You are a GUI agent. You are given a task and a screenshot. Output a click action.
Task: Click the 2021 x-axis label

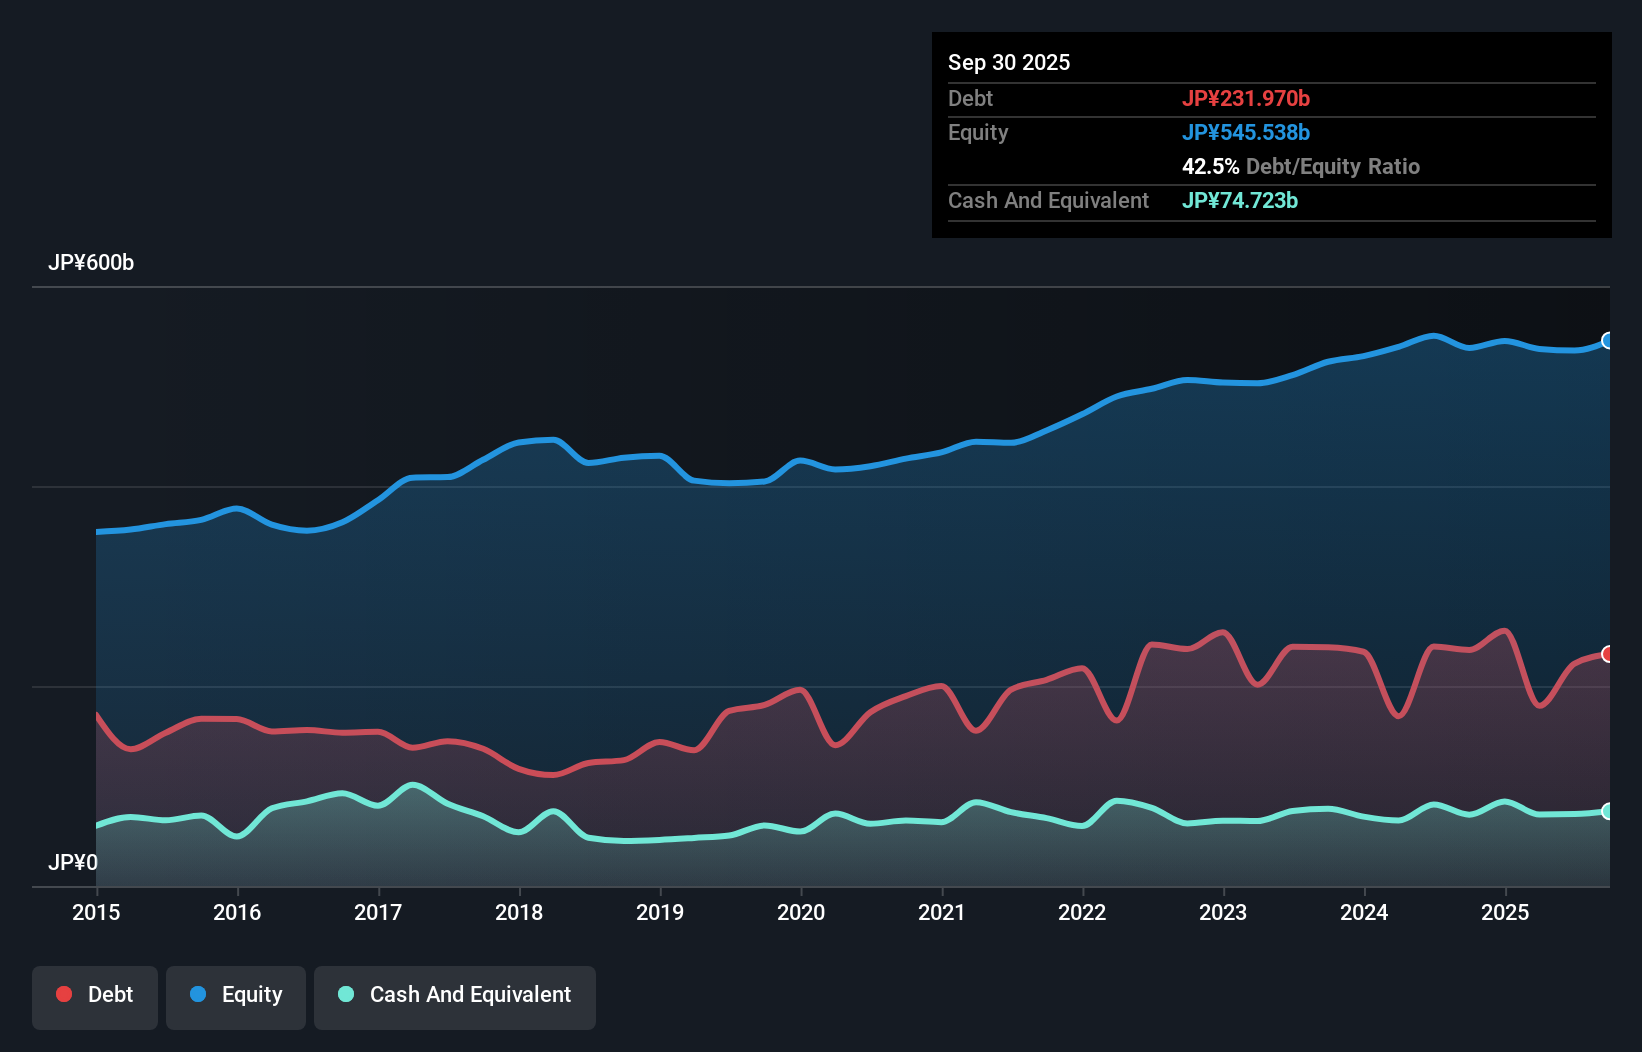coord(942,912)
